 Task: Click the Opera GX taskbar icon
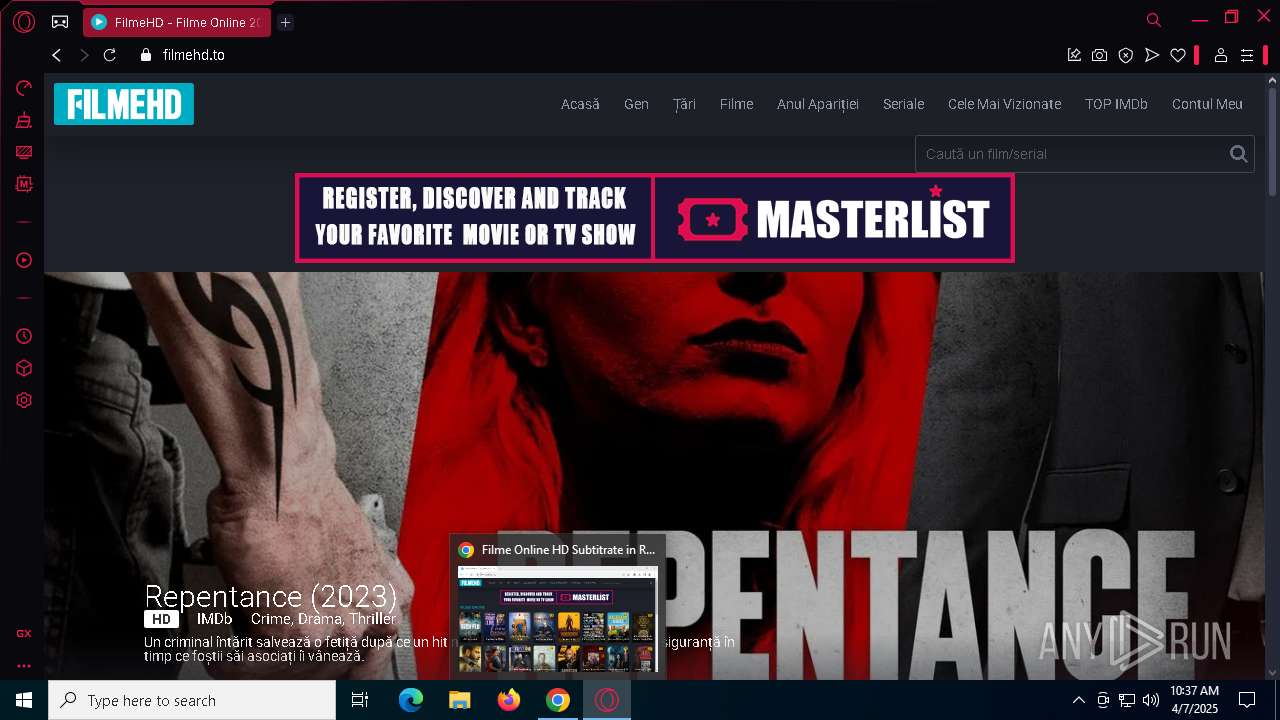coord(607,700)
